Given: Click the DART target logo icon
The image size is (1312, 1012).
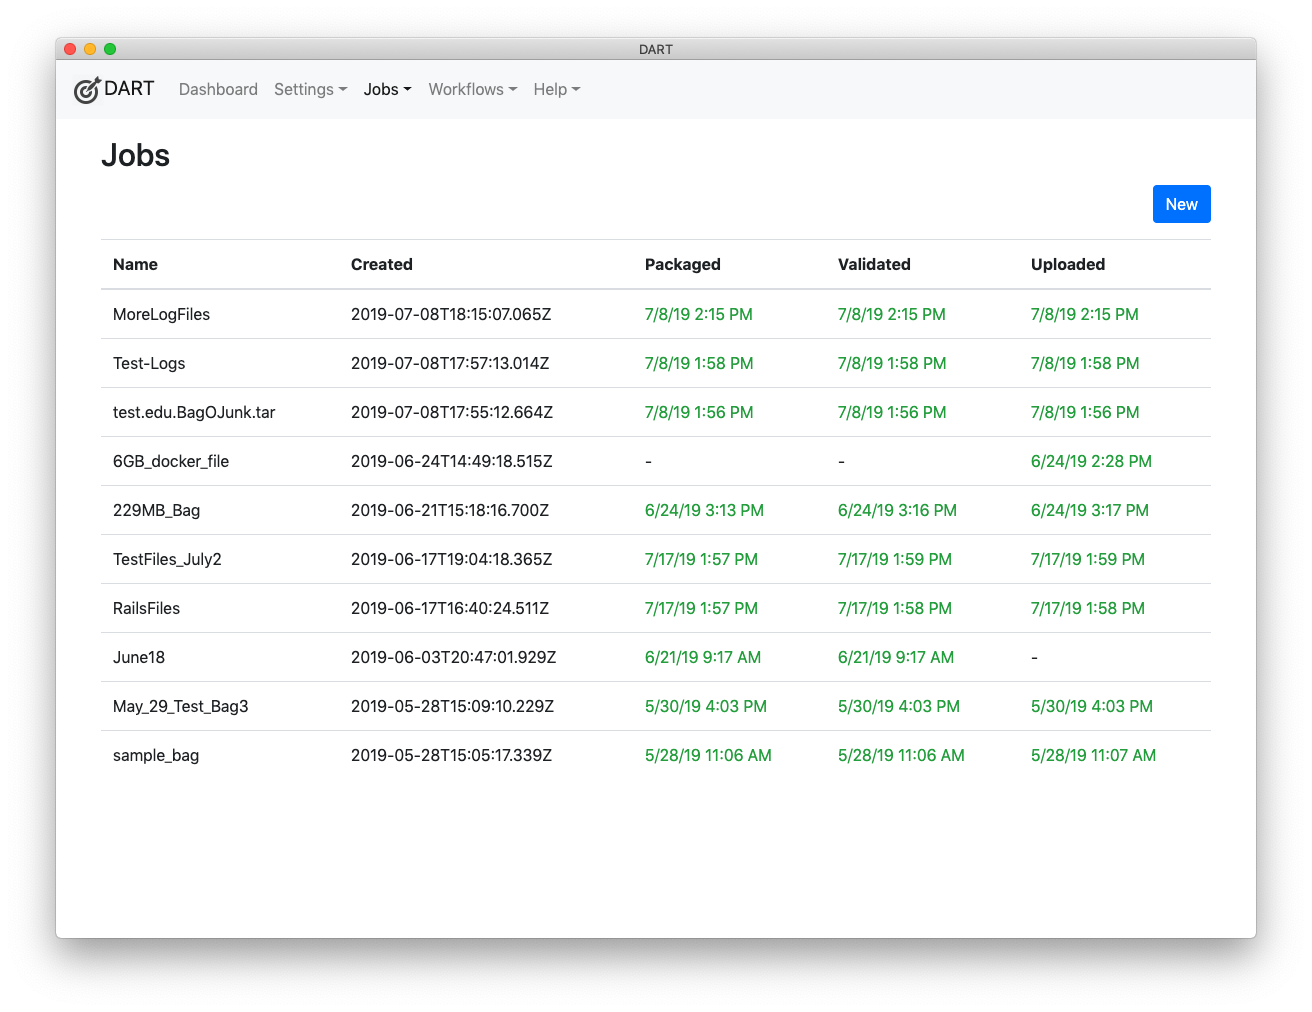Looking at the screenshot, I should 87,90.
